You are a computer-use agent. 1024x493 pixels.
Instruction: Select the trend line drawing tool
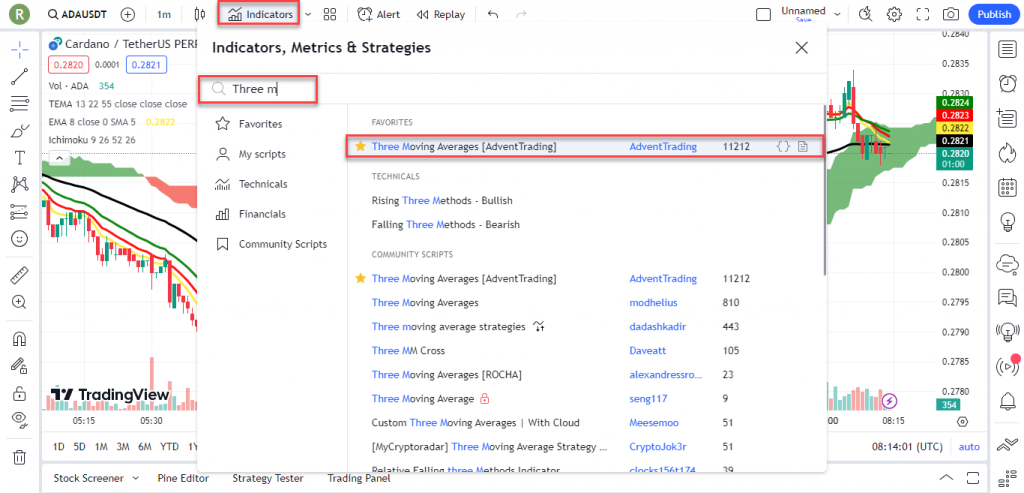point(20,76)
